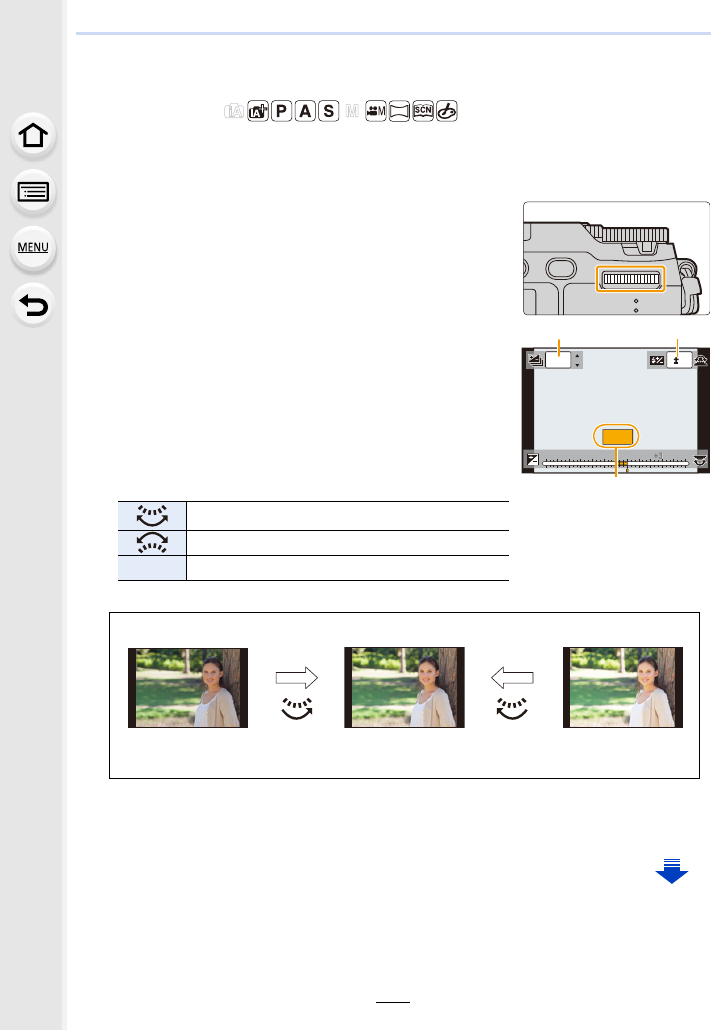711x1030 pixels.
Task: Click the highlighted rear dial on camera illustration
Action: click(x=631, y=279)
